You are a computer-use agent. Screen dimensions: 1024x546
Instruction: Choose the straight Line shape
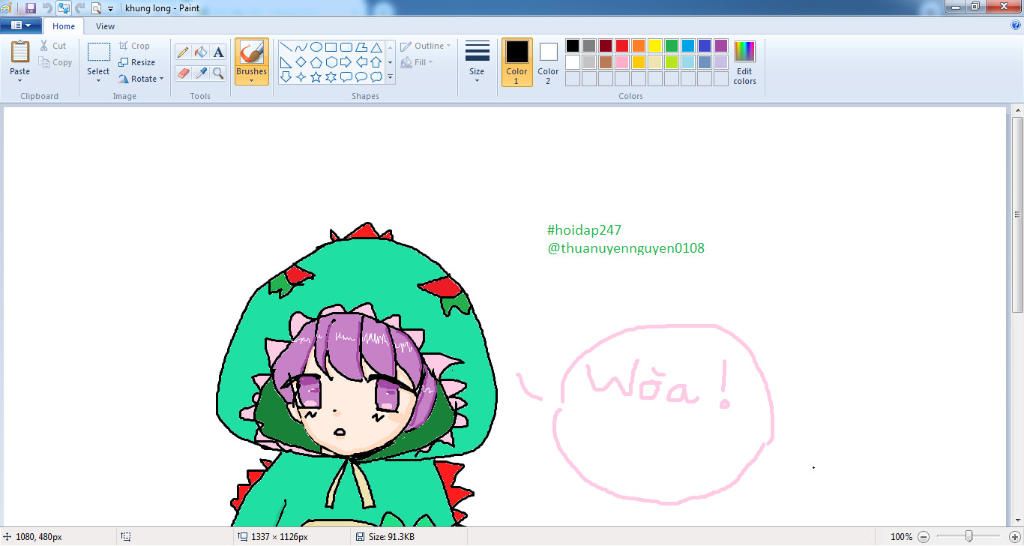tap(285, 47)
